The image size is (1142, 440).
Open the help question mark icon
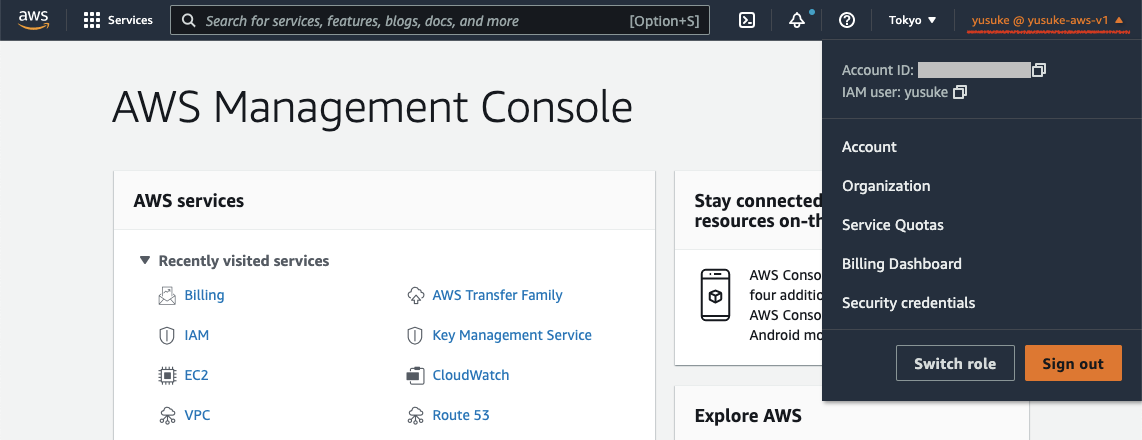point(847,20)
